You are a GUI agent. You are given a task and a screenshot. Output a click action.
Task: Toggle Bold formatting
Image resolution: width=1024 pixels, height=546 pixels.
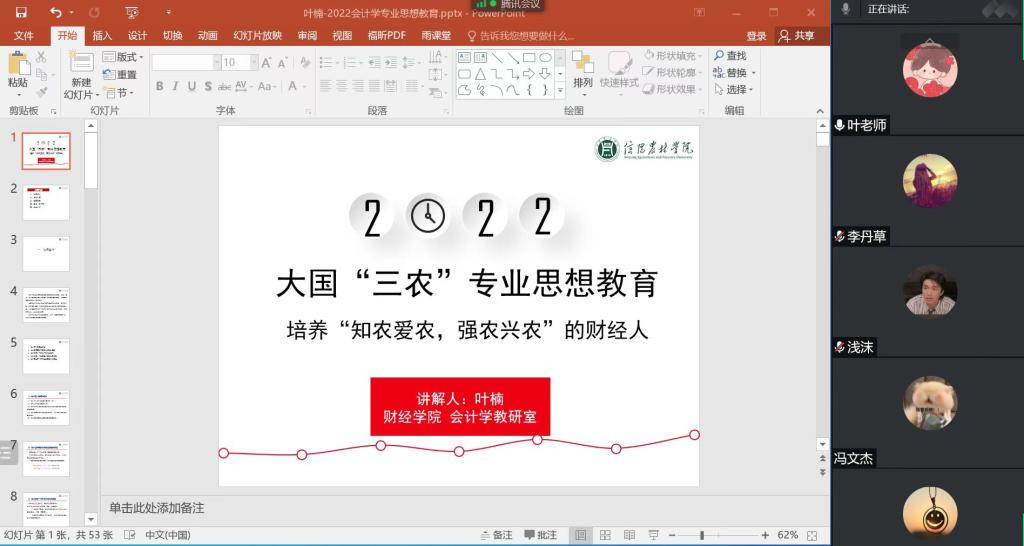(x=160, y=87)
